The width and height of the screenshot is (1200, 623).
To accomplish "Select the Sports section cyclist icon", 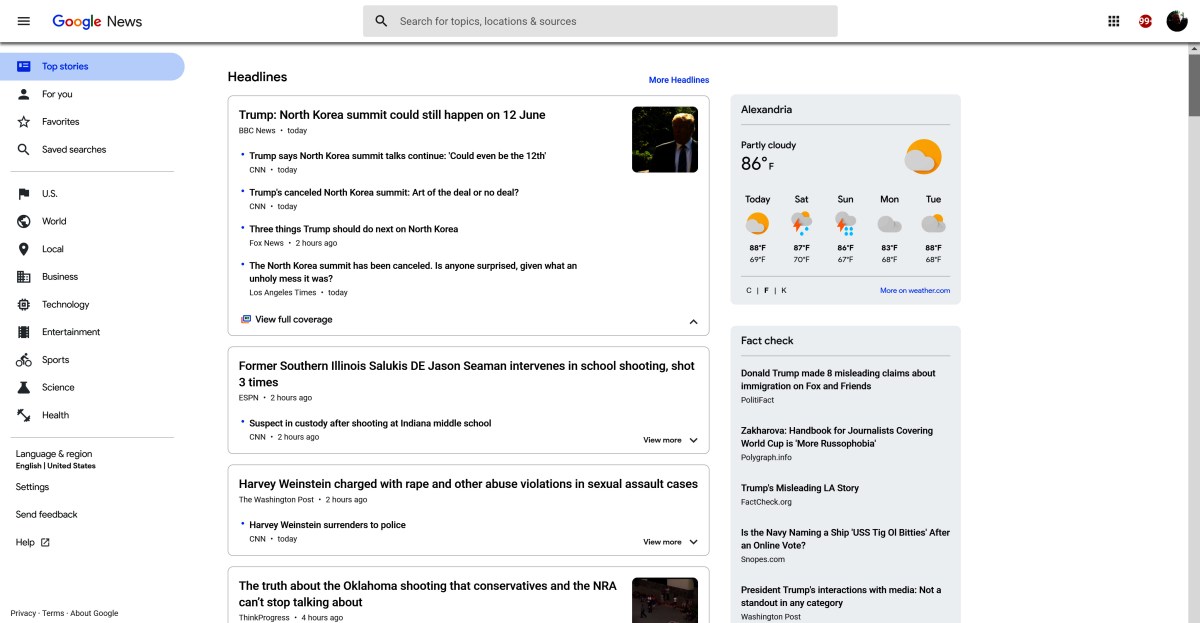I will [25, 359].
